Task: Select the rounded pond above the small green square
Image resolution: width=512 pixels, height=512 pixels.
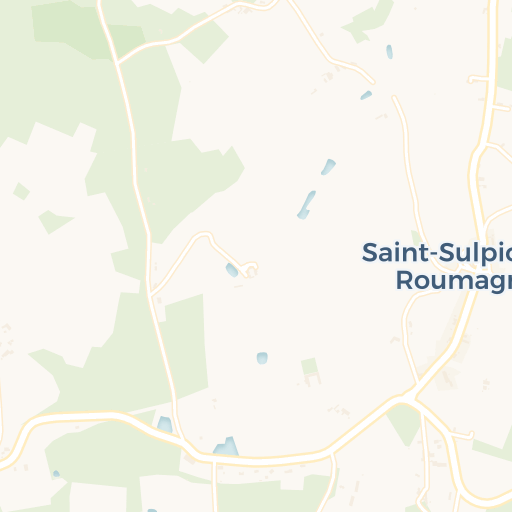Action: pyautogui.click(x=262, y=358)
